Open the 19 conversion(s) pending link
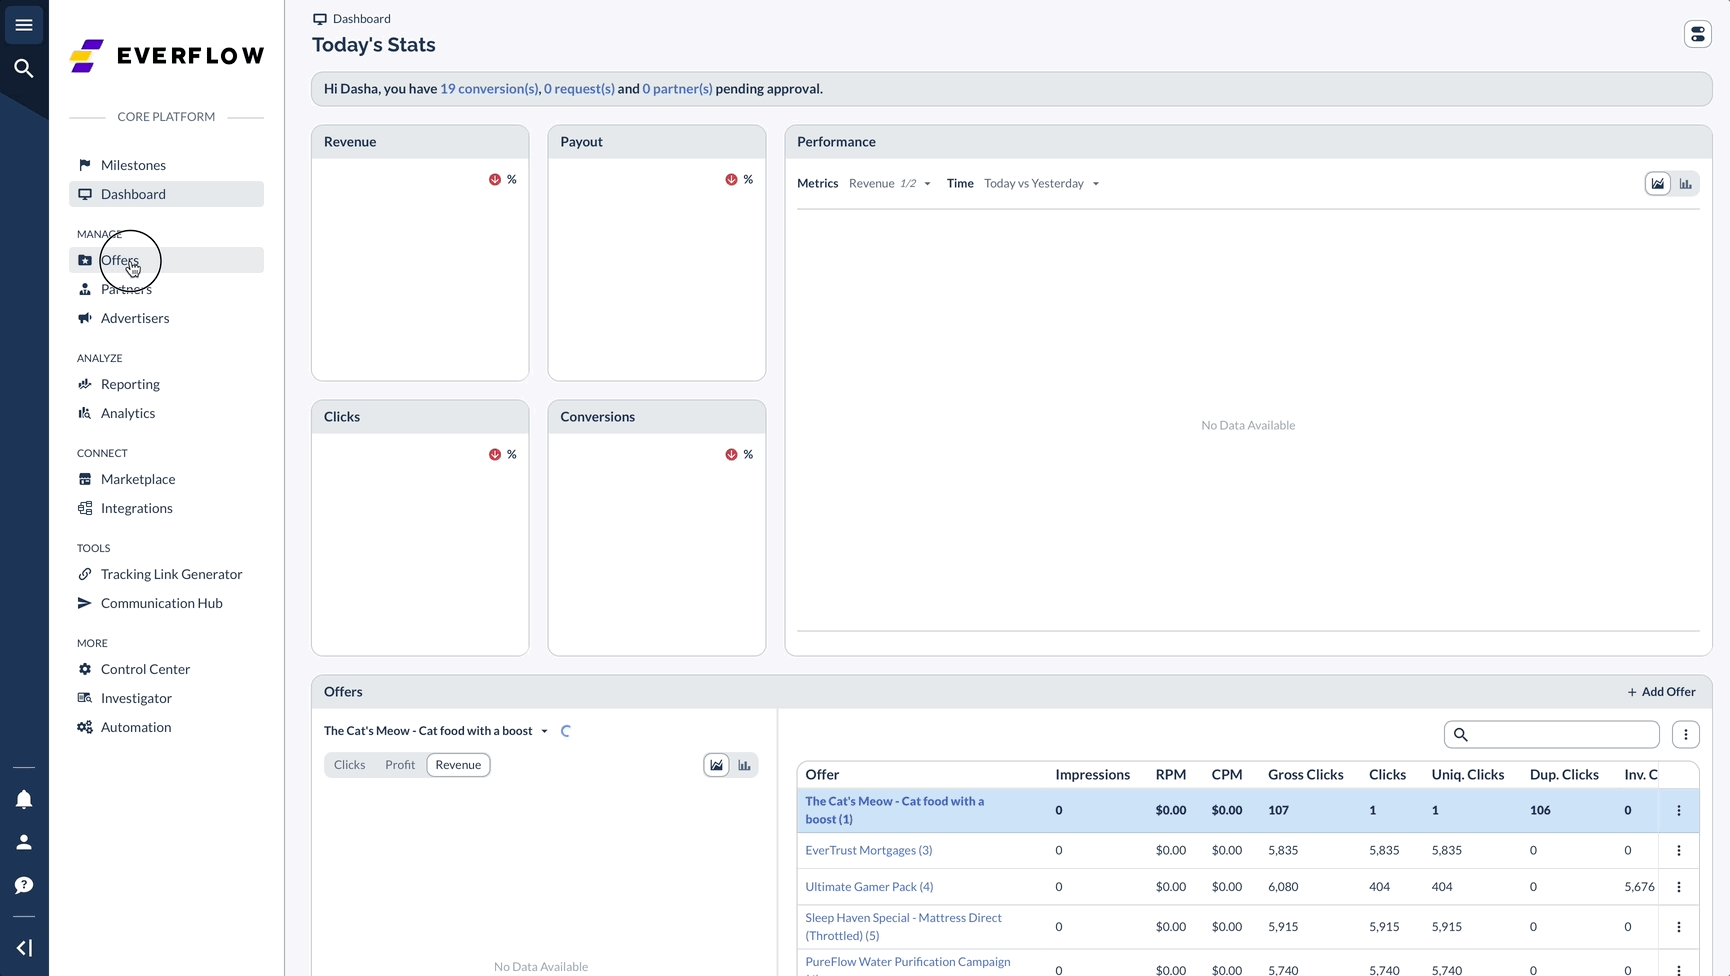1730x976 pixels. [490, 89]
